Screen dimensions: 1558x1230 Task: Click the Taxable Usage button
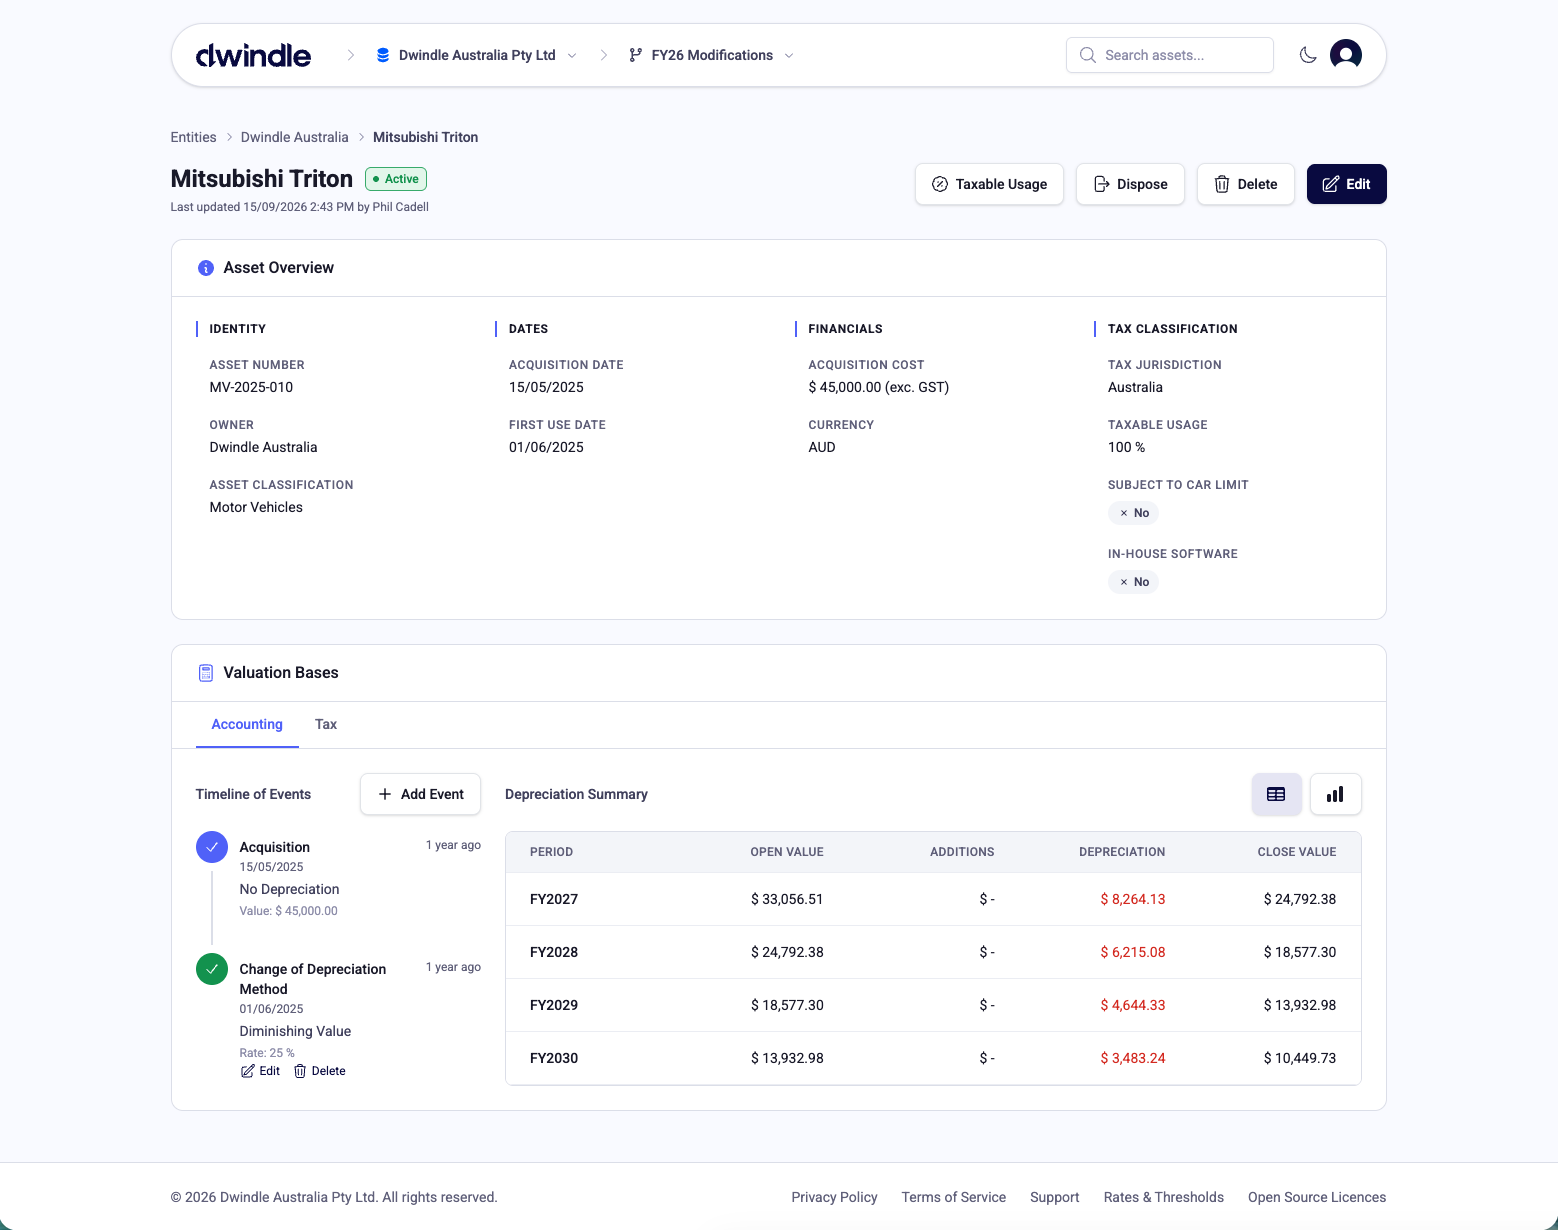(989, 184)
